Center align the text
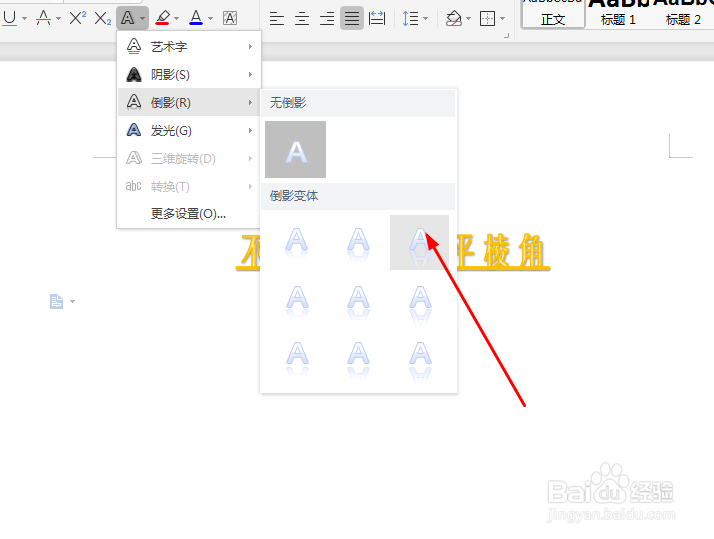Image resolution: width=714 pixels, height=539 pixels. 302,19
